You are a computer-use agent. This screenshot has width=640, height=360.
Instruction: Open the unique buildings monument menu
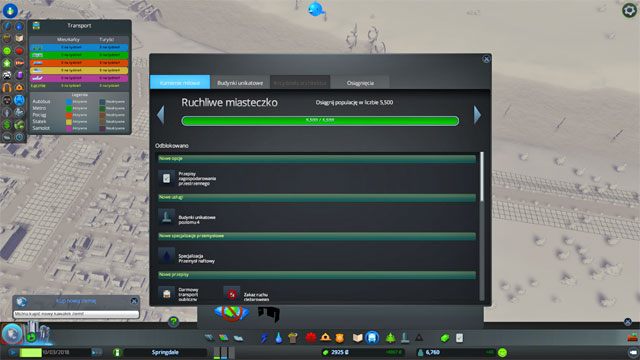coord(405,338)
